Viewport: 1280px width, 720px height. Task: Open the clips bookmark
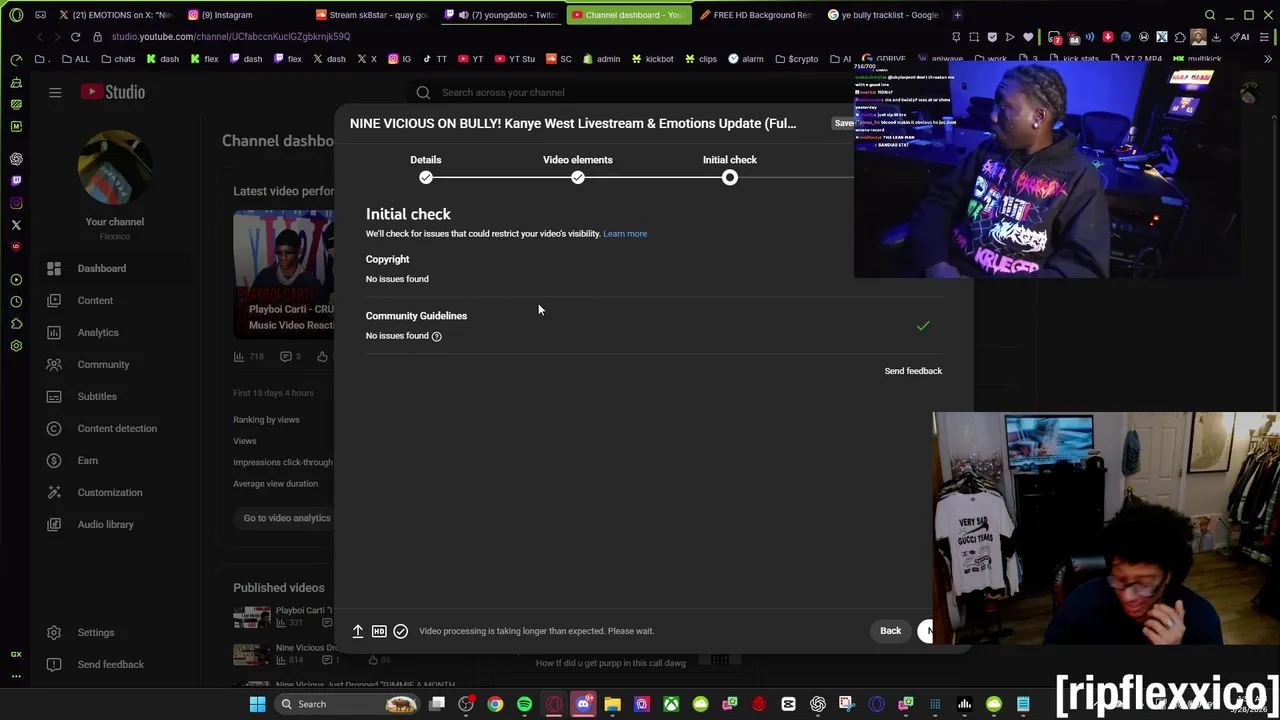(x=700, y=59)
